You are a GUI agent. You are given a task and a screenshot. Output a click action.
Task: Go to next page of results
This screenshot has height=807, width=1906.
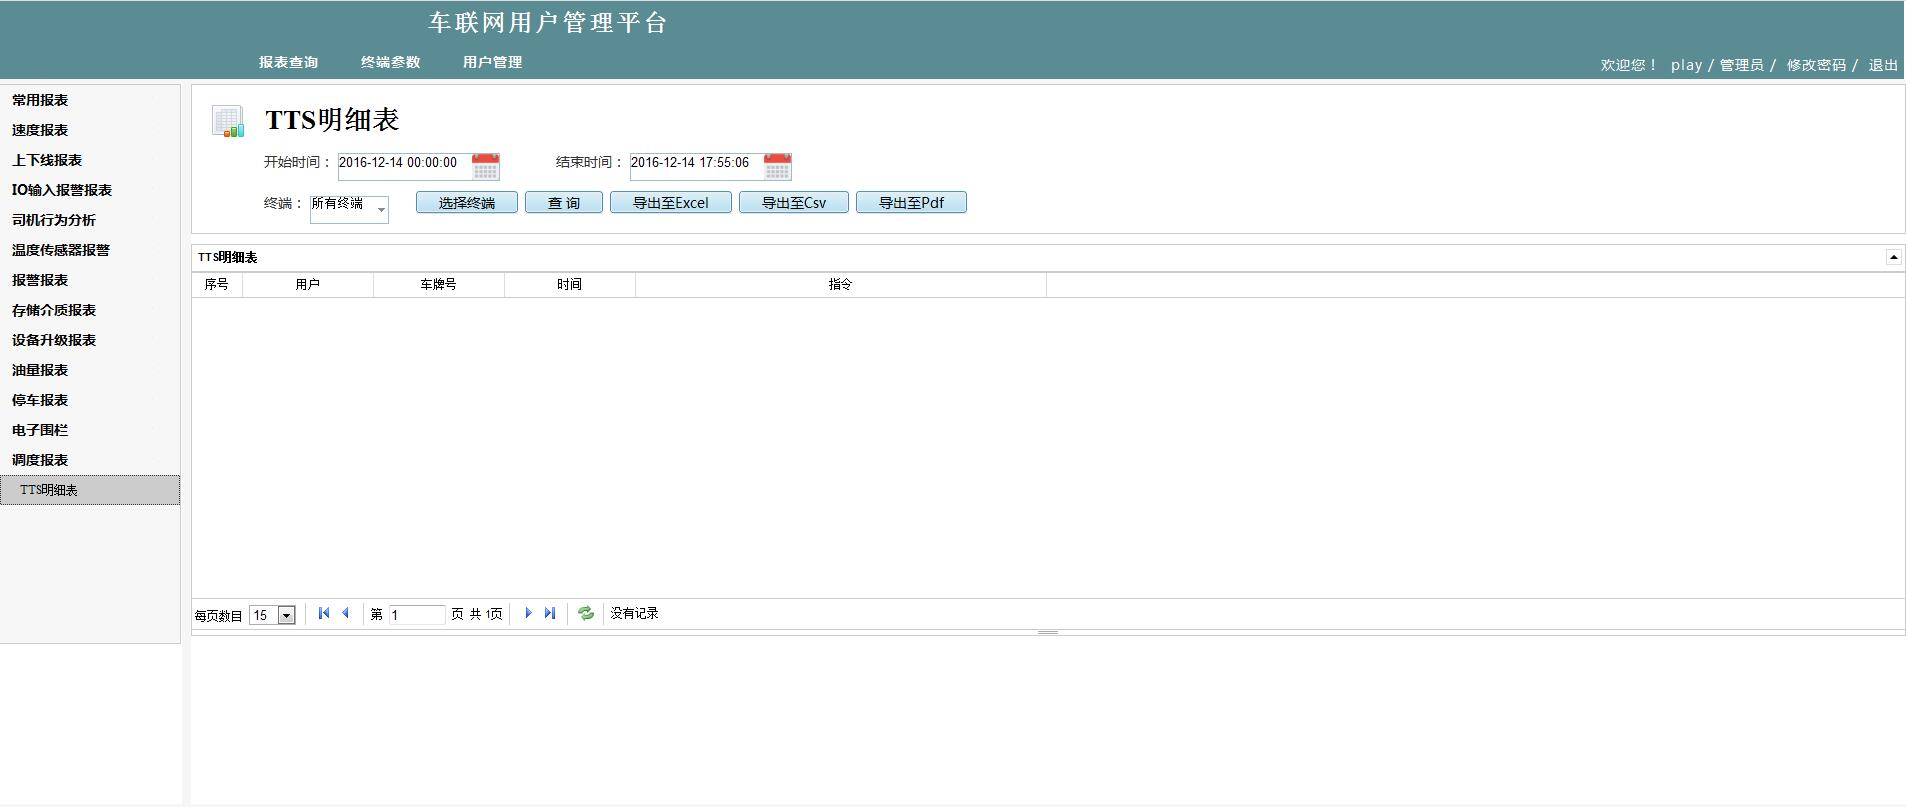[528, 613]
